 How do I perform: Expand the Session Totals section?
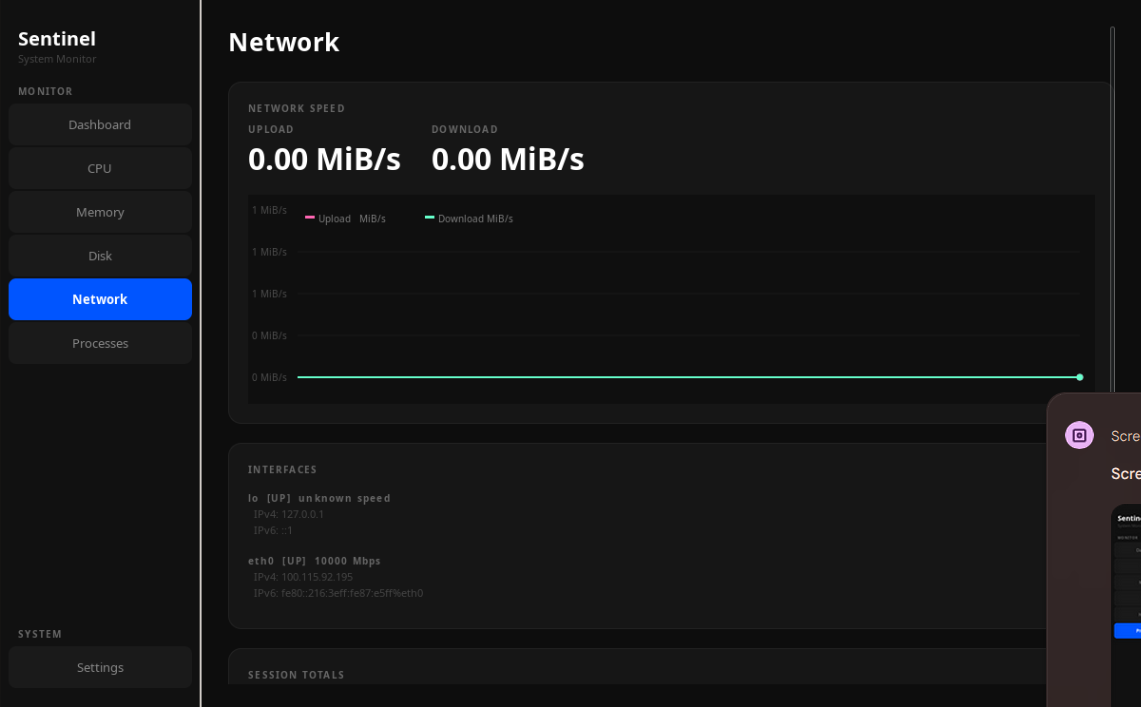[296, 674]
